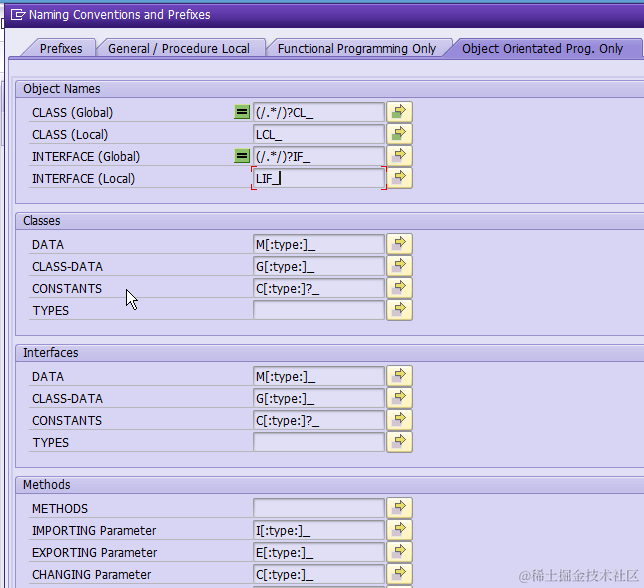644x588 pixels.
Task: Open multiple selection for EXPORTING Parameter
Action: pyautogui.click(x=399, y=552)
